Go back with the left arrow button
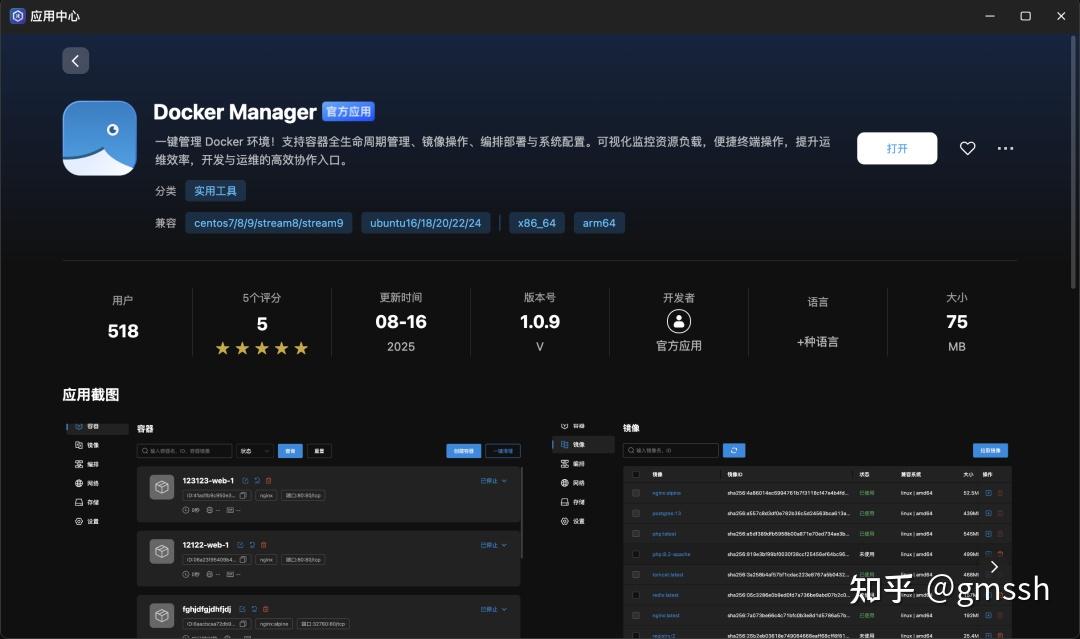 point(76,61)
